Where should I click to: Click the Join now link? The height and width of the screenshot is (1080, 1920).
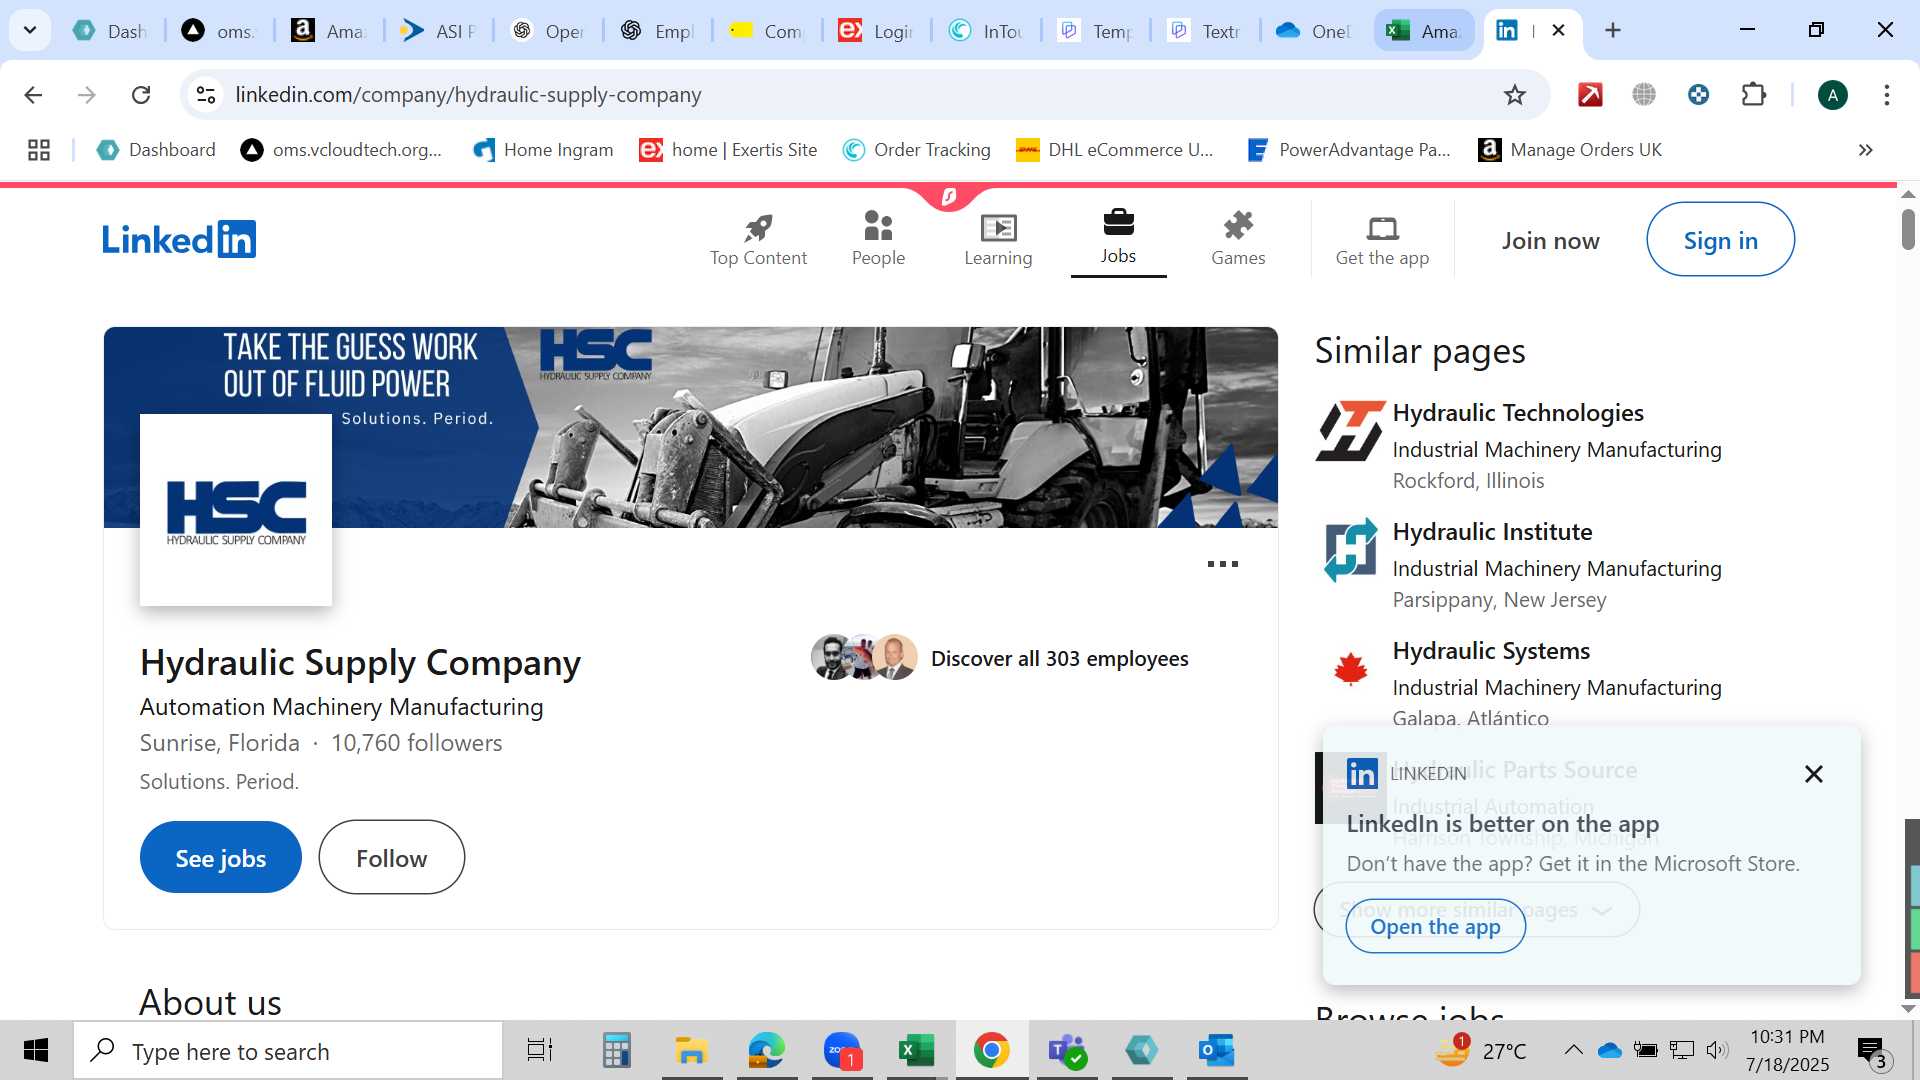[x=1550, y=241]
